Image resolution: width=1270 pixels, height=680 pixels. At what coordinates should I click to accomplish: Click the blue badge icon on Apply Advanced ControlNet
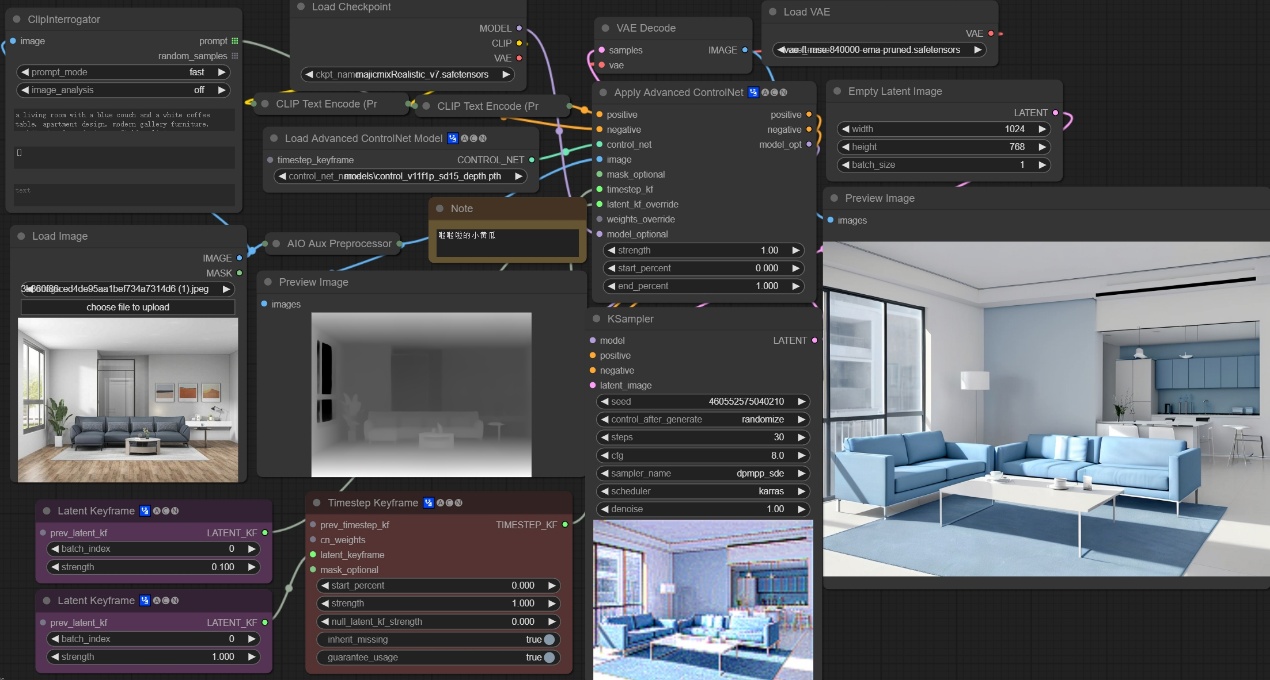(753, 92)
